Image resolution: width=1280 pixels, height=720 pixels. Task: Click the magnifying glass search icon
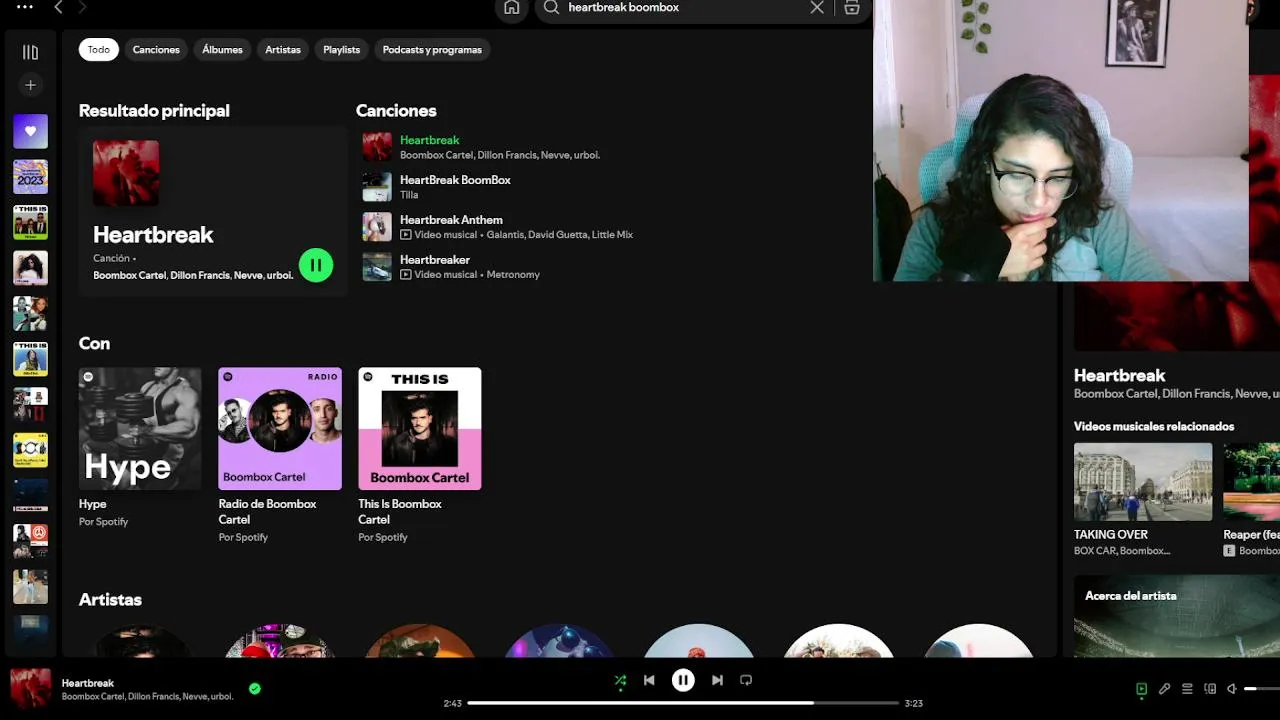[x=551, y=7]
